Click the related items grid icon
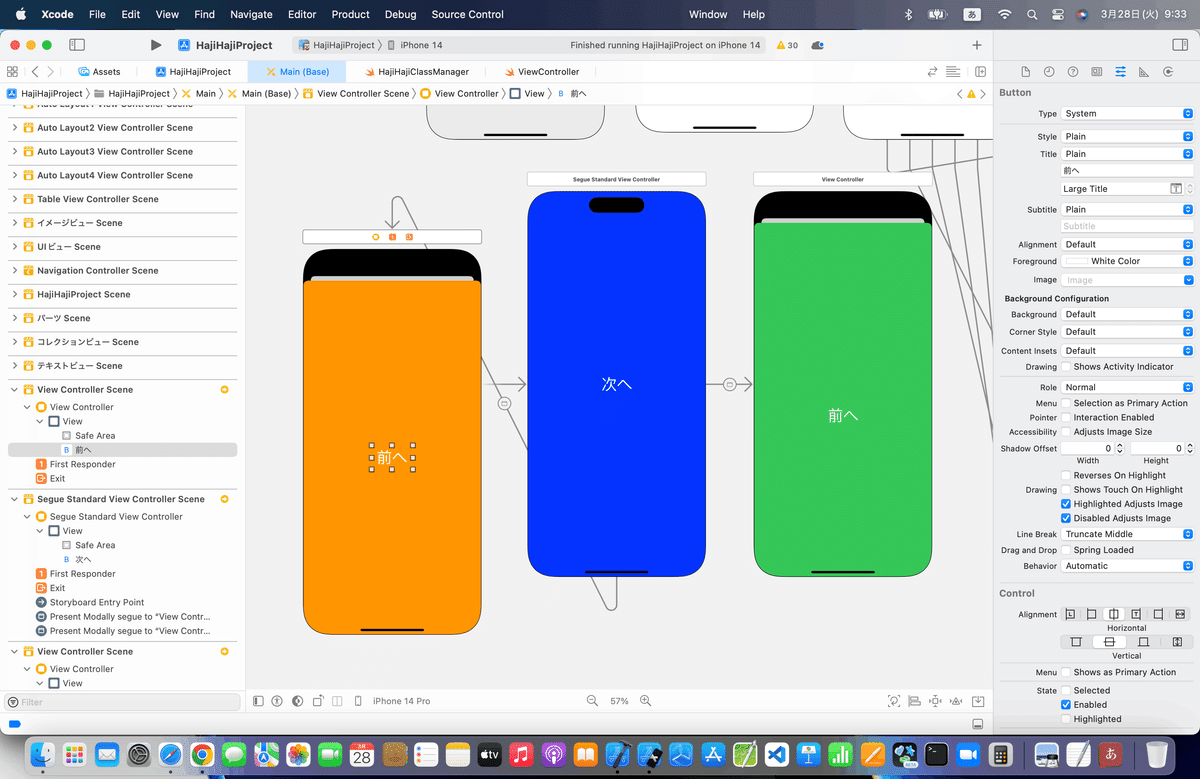The width and height of the screenshot is (1200, 779). (x=12, y=72)
